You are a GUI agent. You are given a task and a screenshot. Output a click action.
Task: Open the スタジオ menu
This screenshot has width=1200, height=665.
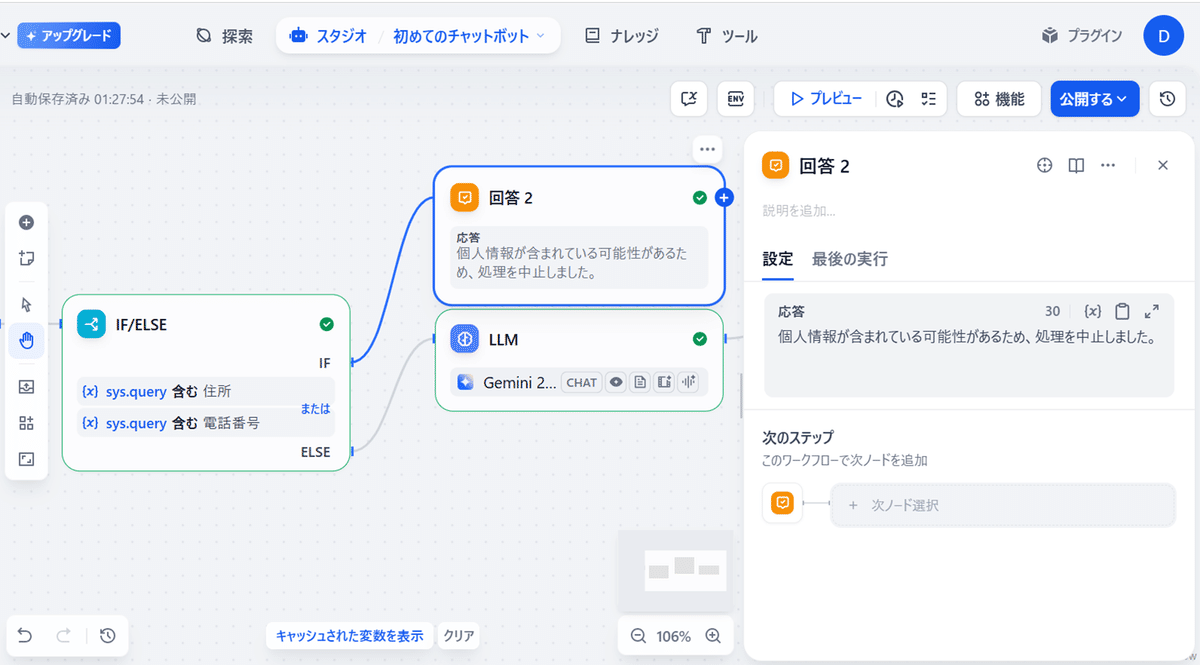(328, 36)
